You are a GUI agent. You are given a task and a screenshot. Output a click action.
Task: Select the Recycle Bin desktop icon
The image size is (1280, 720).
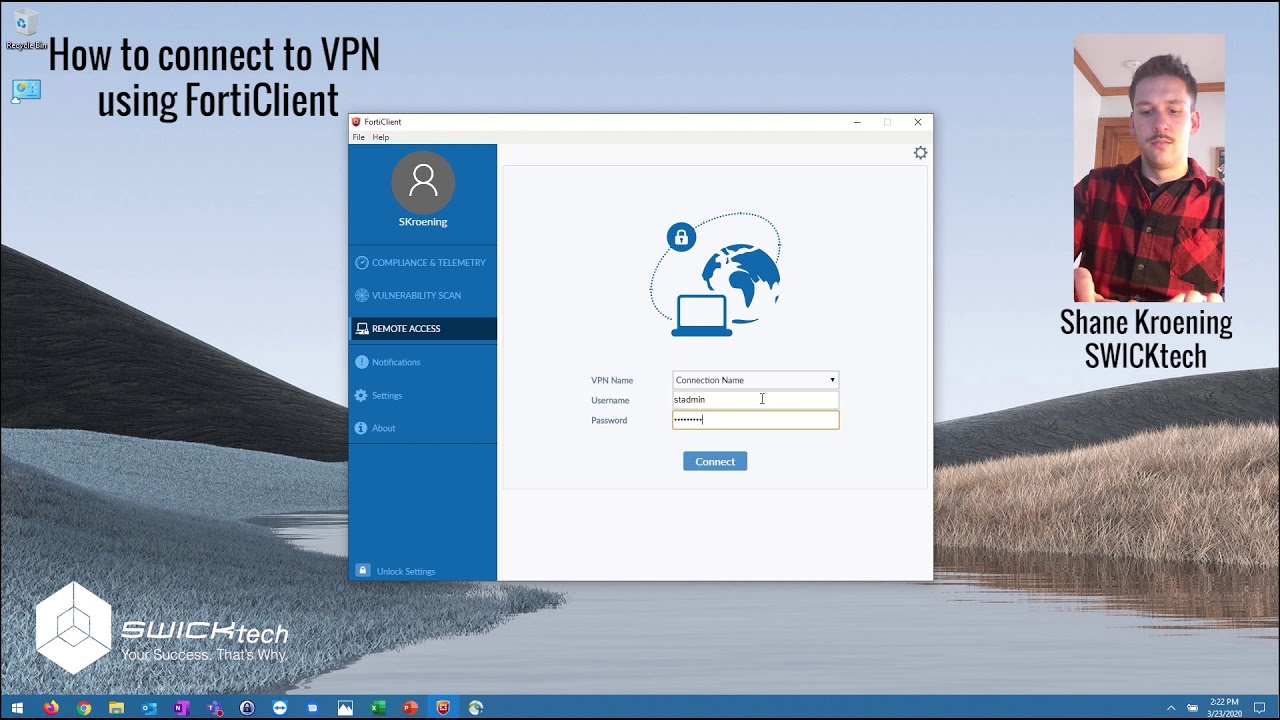coord(25,30)
